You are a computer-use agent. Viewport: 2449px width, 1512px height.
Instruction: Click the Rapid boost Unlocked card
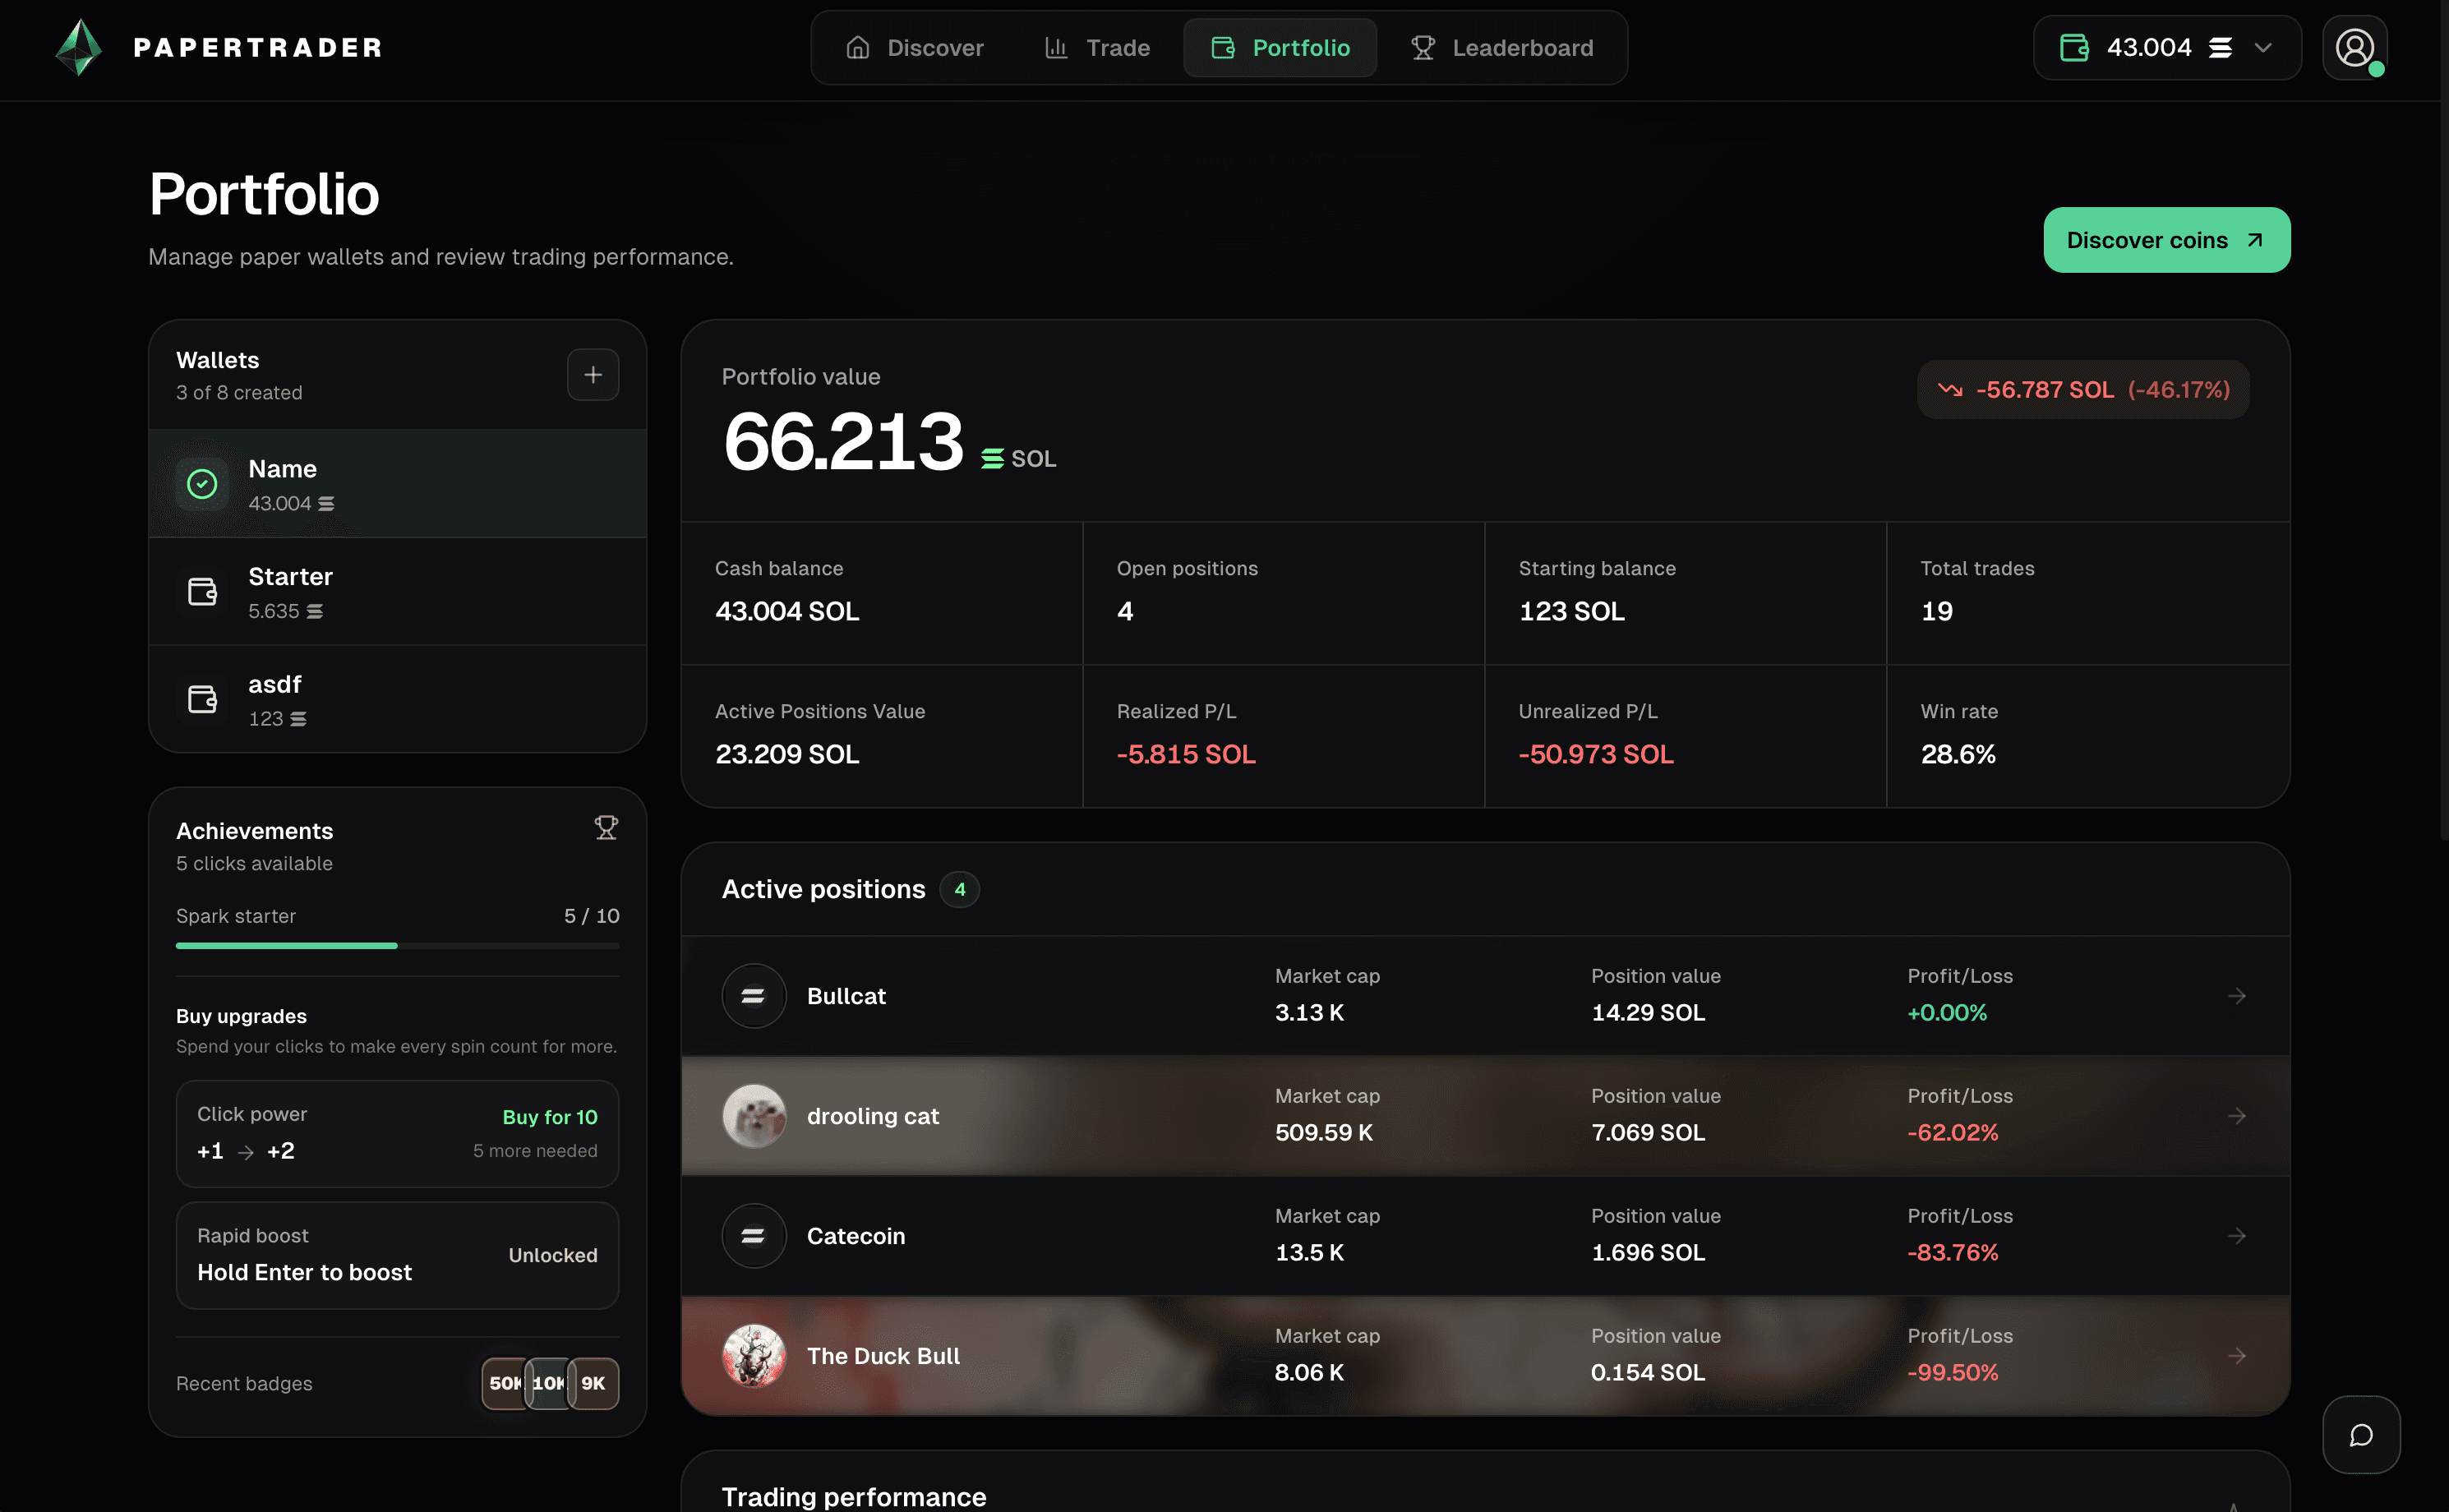pos(397,1255)
